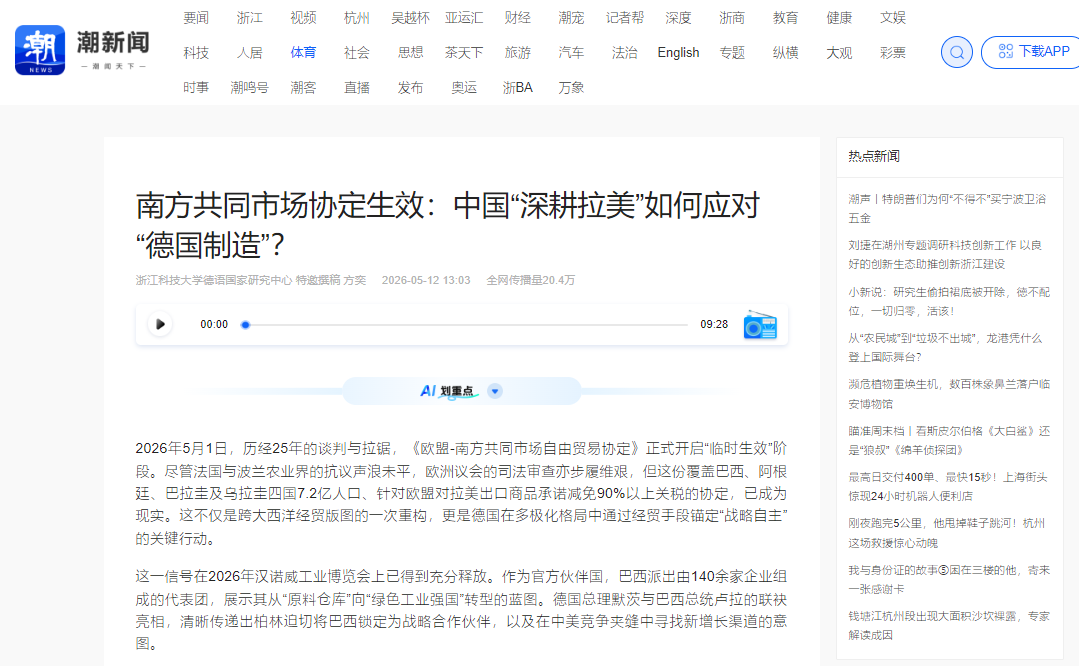Image resolution: width=1079 pixels, height=666 pixels.
Task: Click the radio icon beside the audio player
Action: (760, 325)
